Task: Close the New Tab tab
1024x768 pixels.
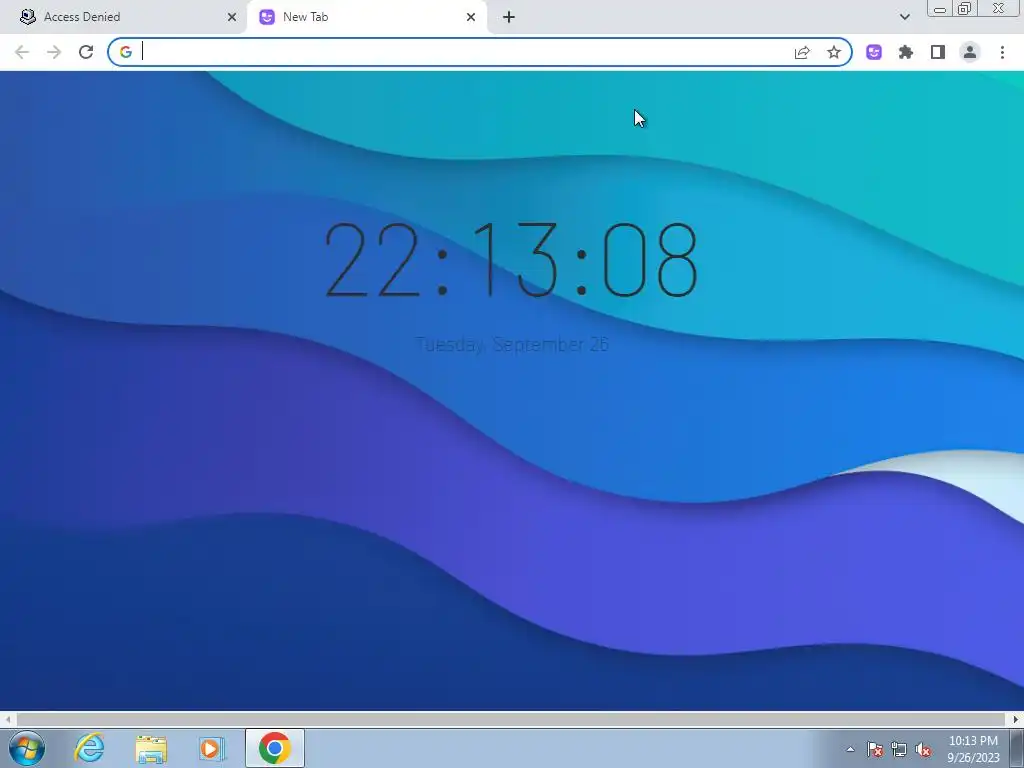Action: [x=471, y=17]
